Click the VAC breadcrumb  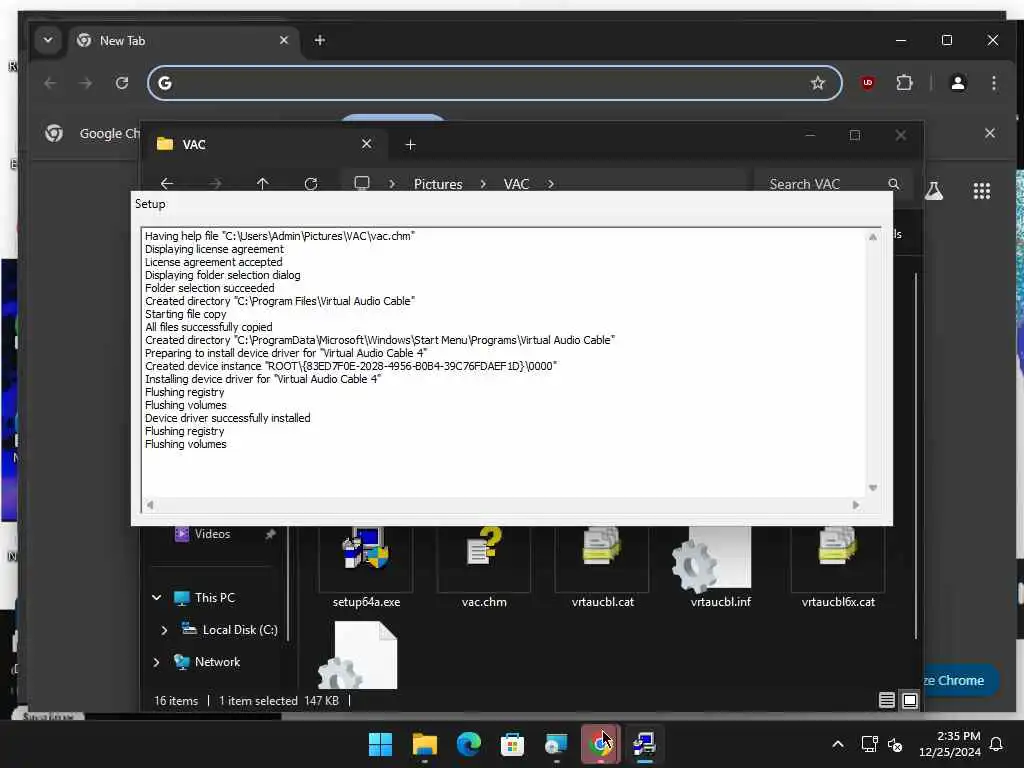click(x=516, y=184)
